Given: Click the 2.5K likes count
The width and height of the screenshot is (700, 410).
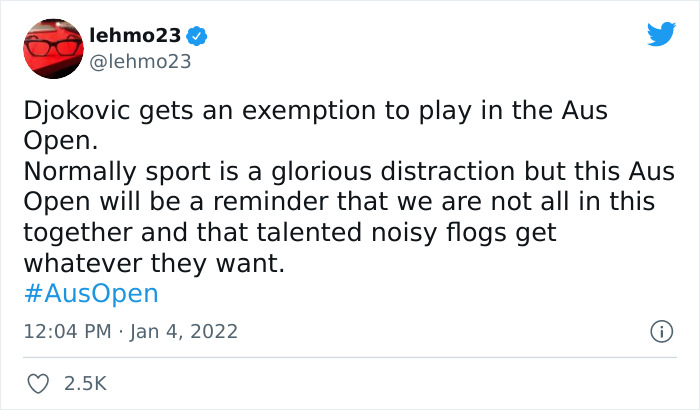Looking at the screenshot, I should tap(84, 383).
